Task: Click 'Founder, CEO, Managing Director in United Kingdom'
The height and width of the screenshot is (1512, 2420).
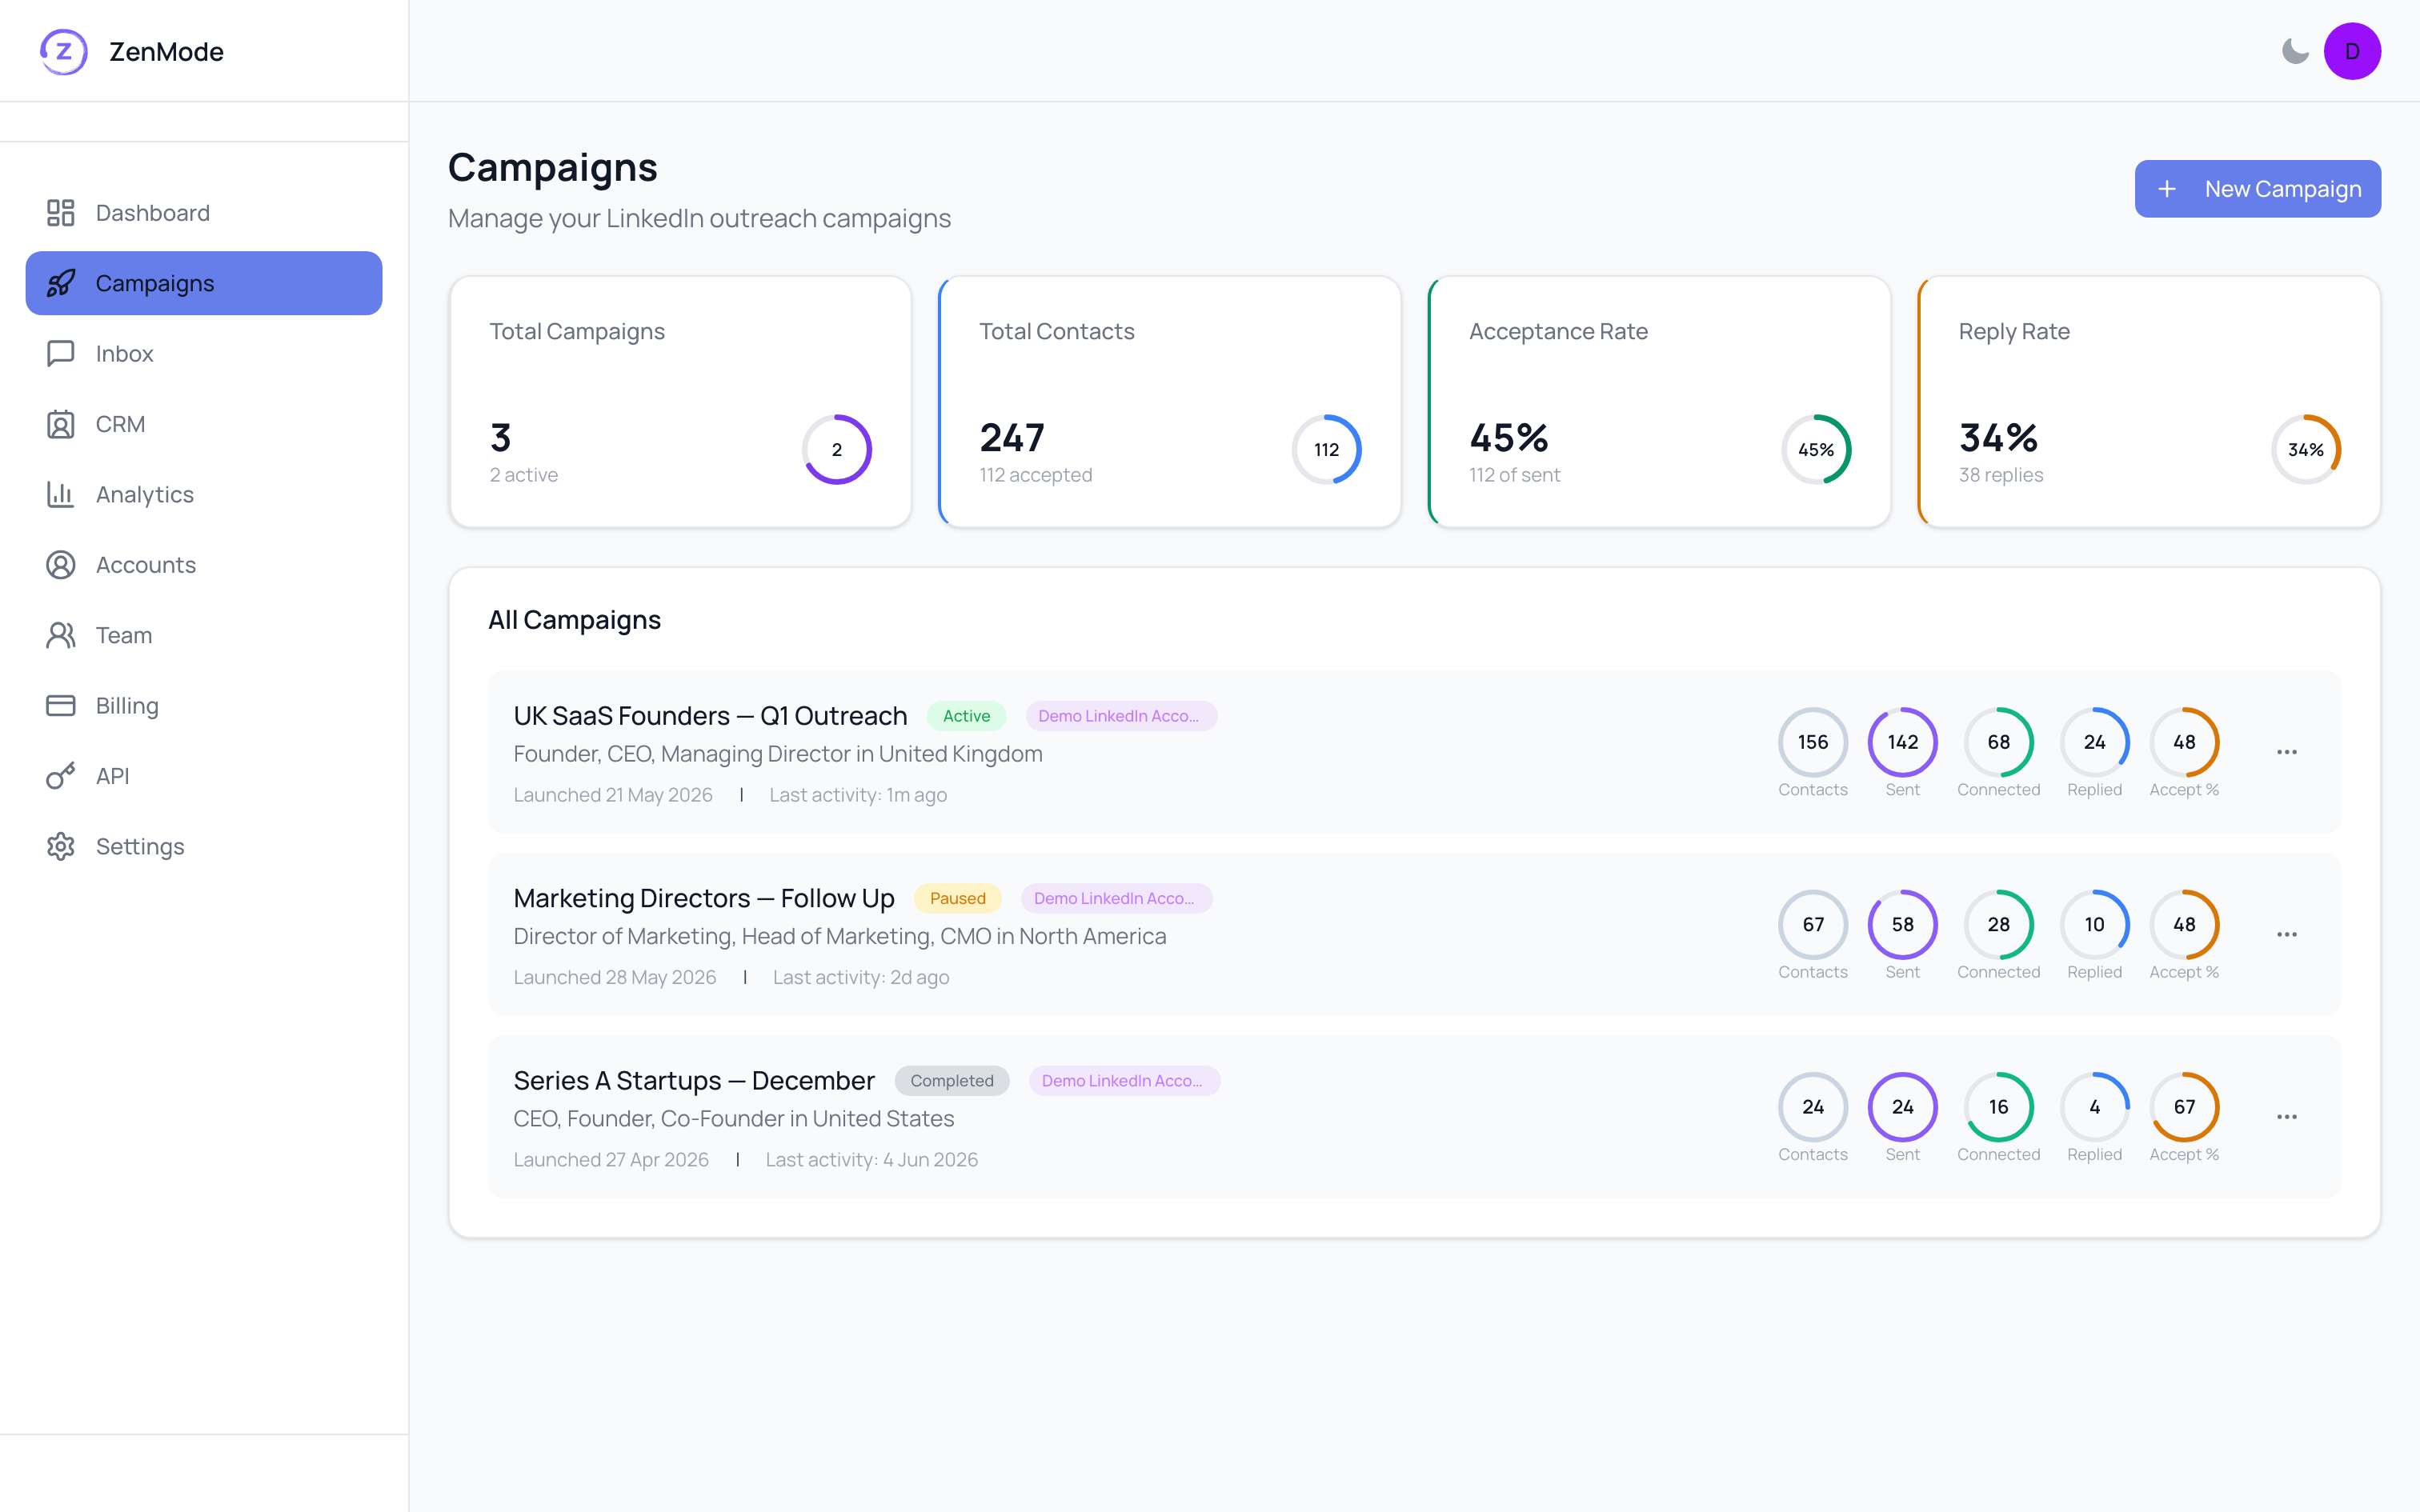Action: 778,754
